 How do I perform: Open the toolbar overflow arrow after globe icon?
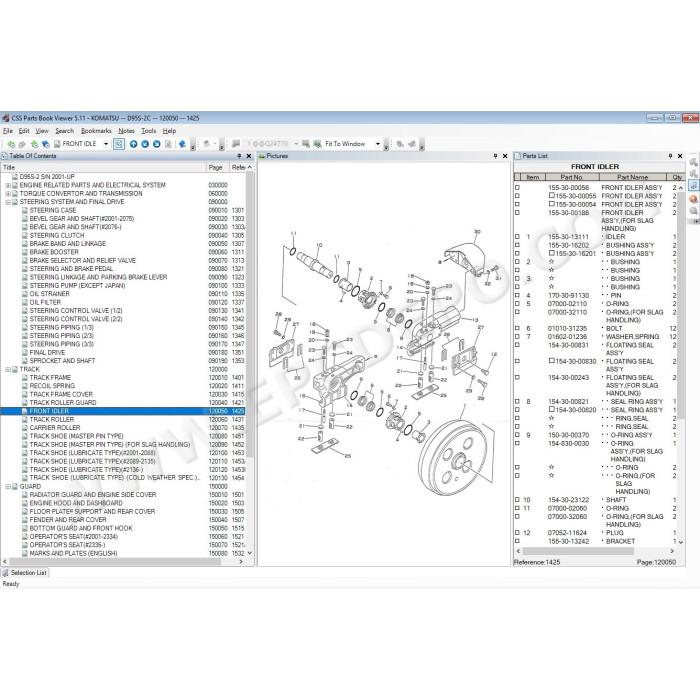click(x=193, y=146)
